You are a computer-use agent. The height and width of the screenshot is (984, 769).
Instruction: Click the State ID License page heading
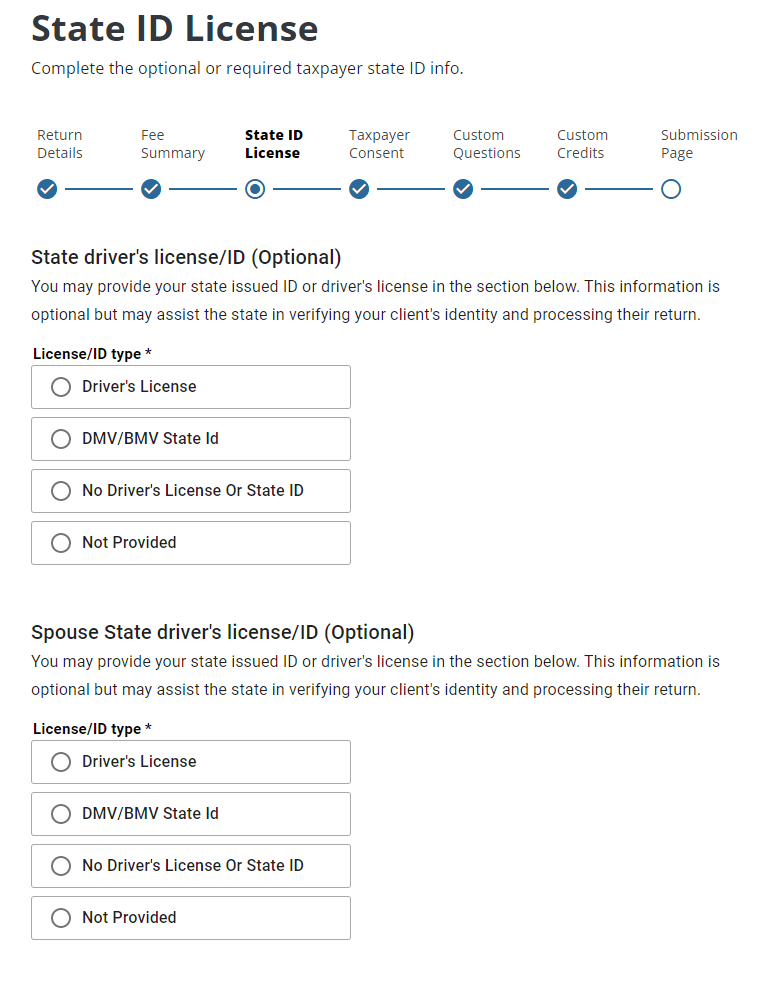175,29
